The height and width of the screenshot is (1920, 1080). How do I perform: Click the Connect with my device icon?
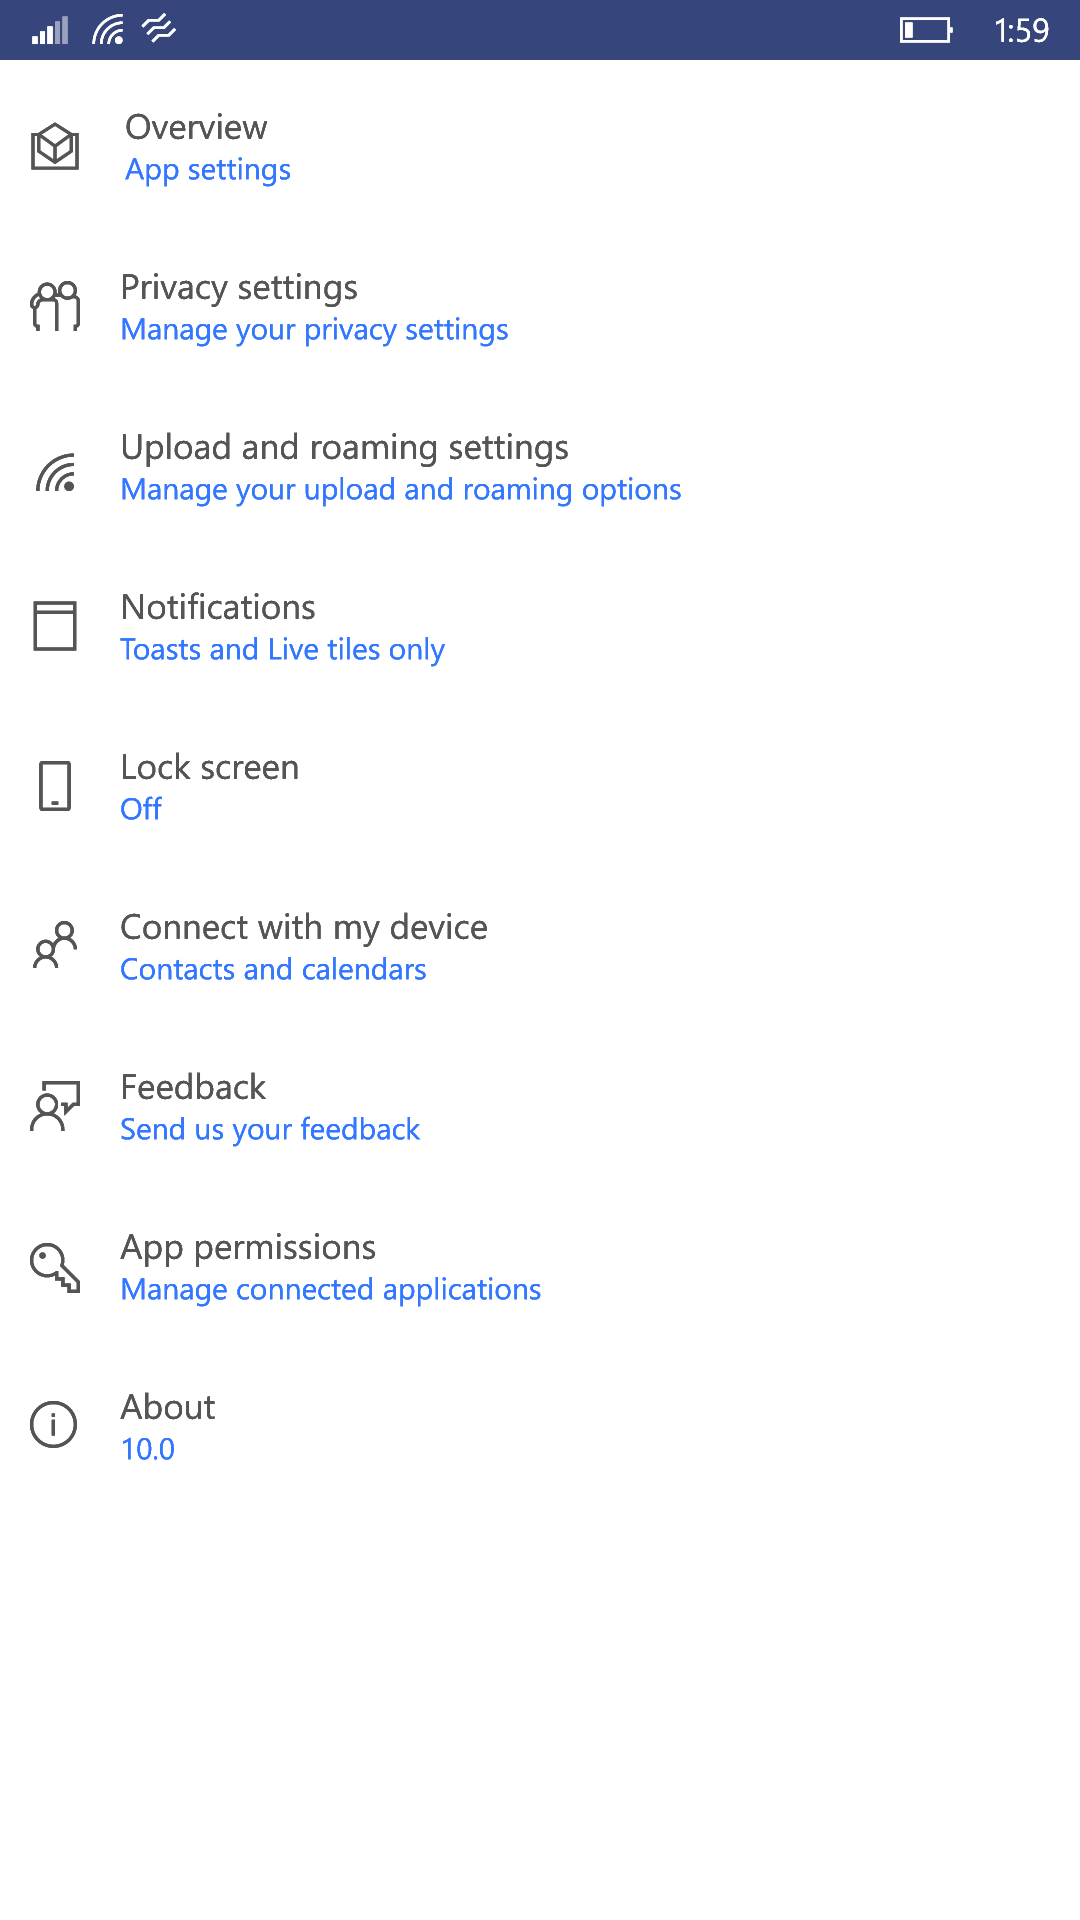[55, 945]
